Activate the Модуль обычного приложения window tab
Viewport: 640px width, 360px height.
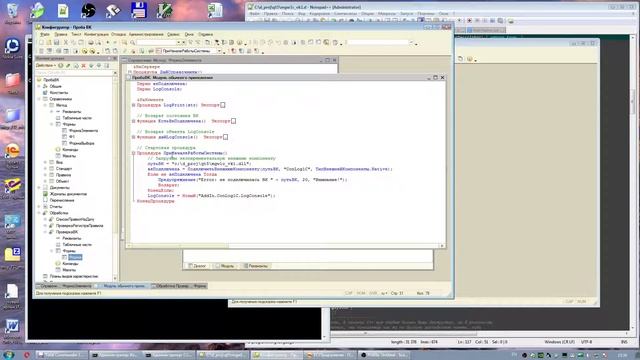(x=121, y=286)
